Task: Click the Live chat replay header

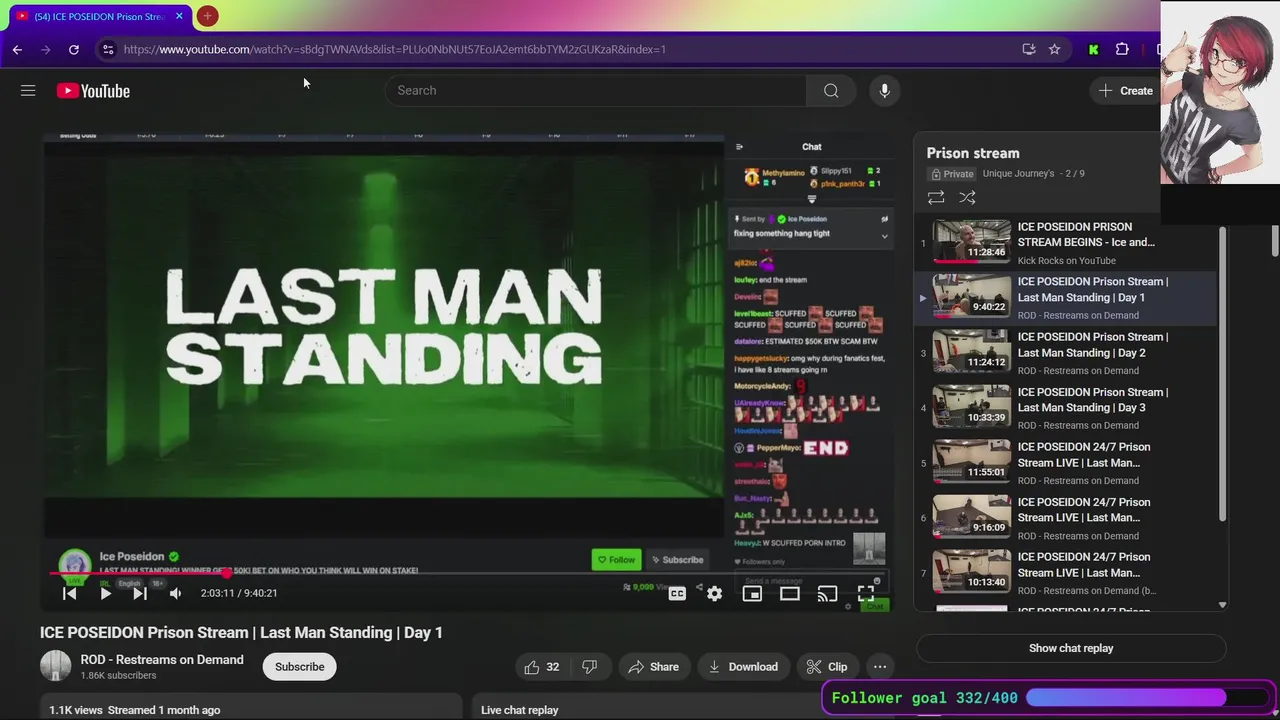Action: [x=519, y=710]
